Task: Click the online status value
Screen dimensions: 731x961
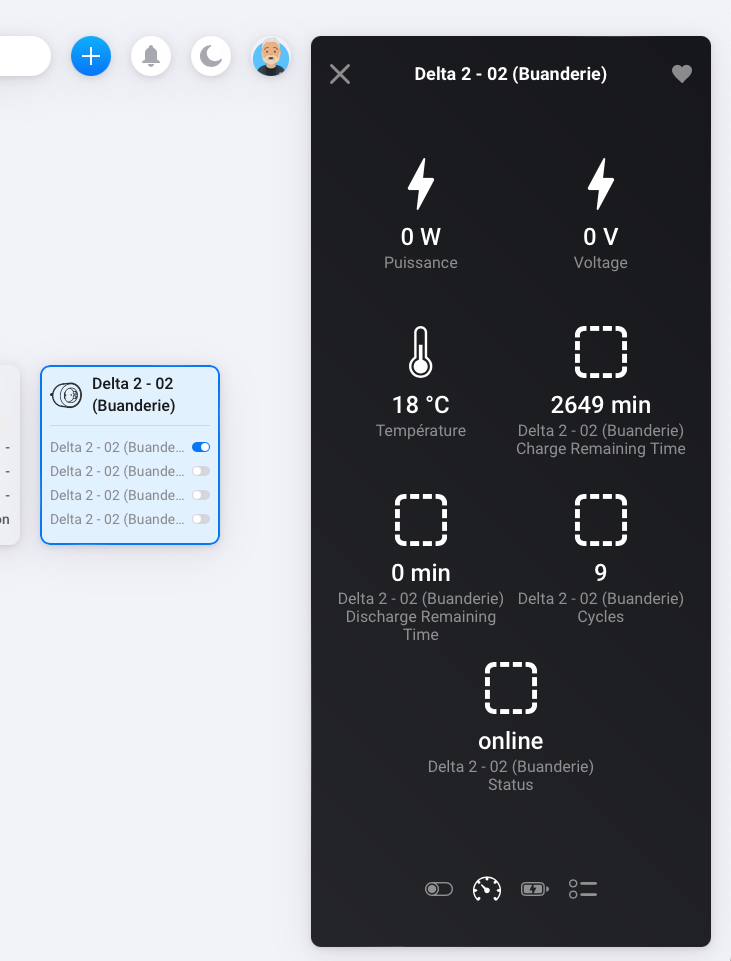Action: coord(511,741)
